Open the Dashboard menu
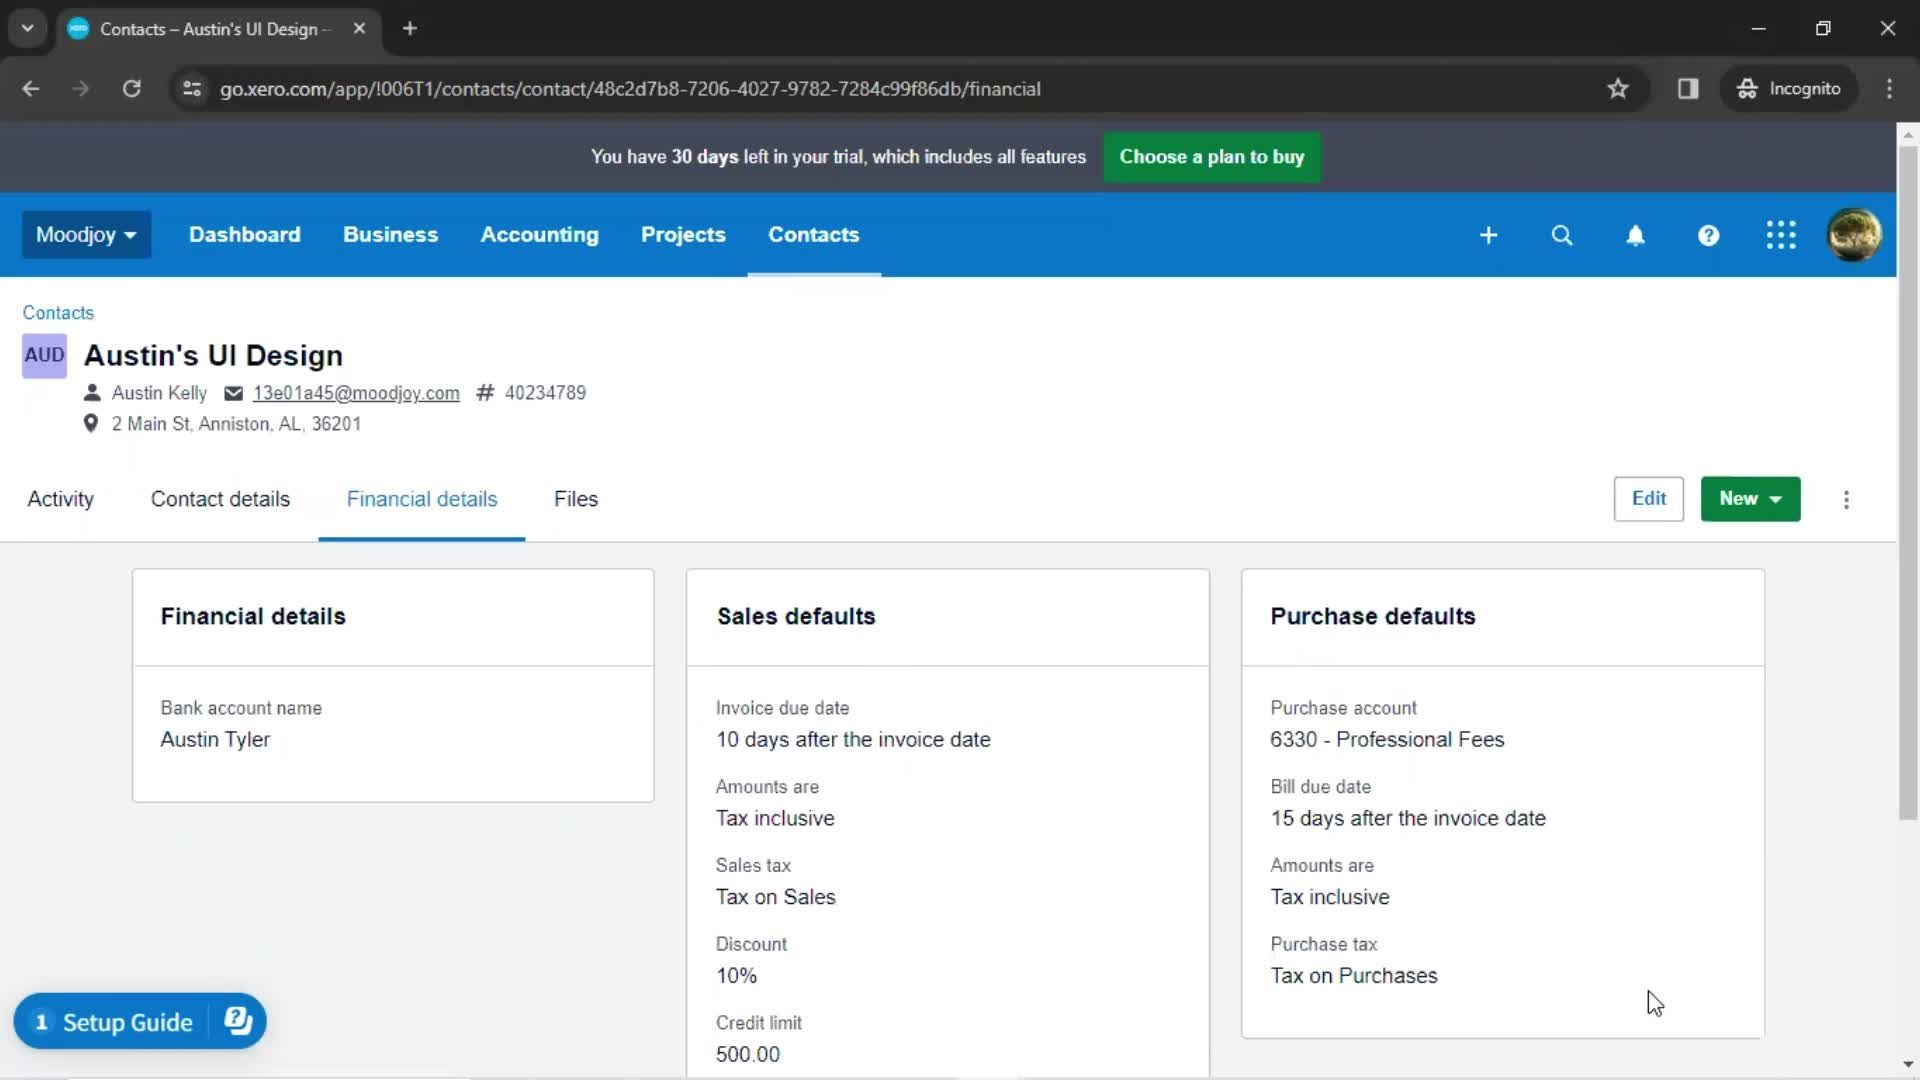The width and height of the screenshot is (1920, 1080). (244, 235)
